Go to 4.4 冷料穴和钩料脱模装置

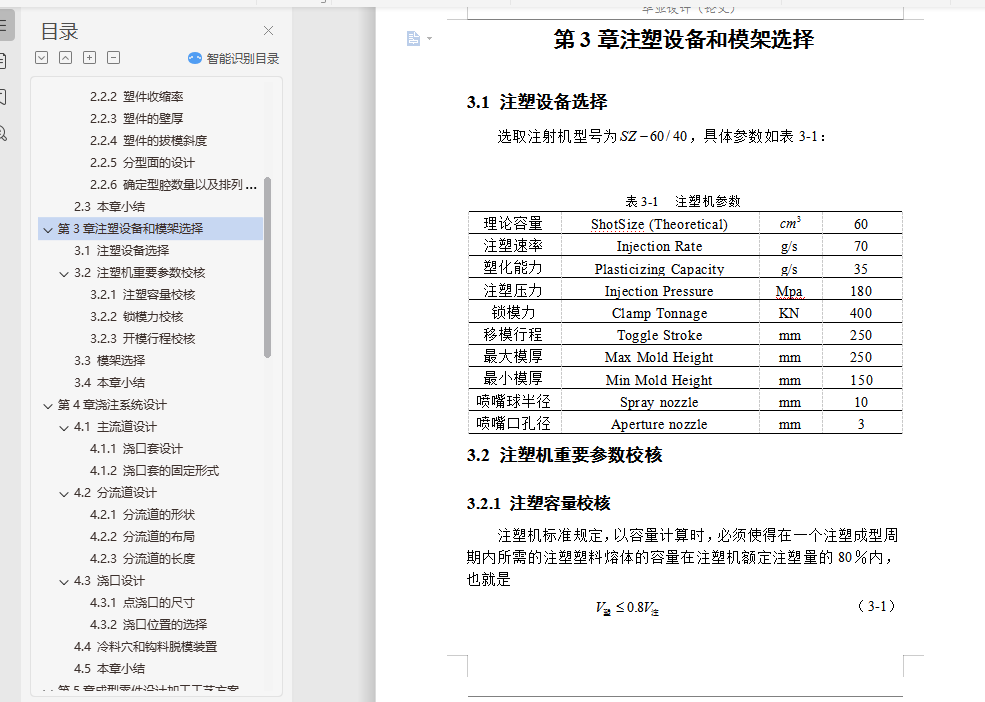point(146,647)
